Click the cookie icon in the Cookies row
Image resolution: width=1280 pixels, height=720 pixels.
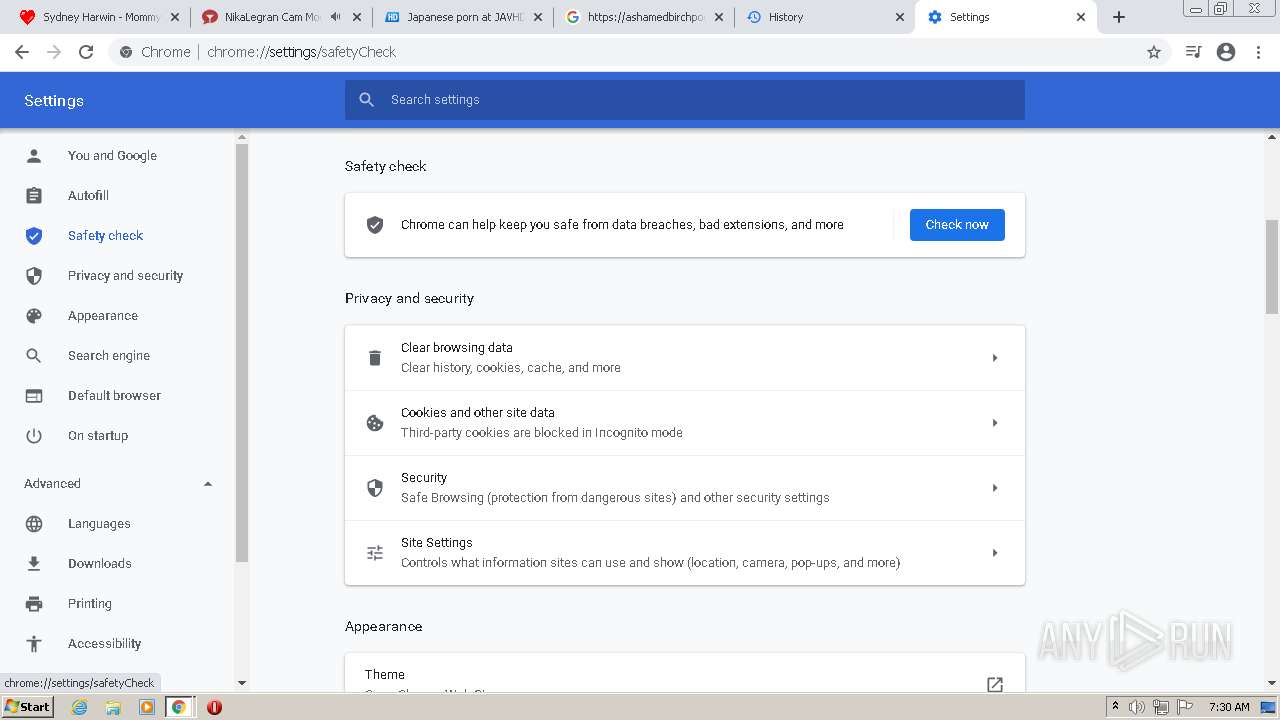click(375, 423)
